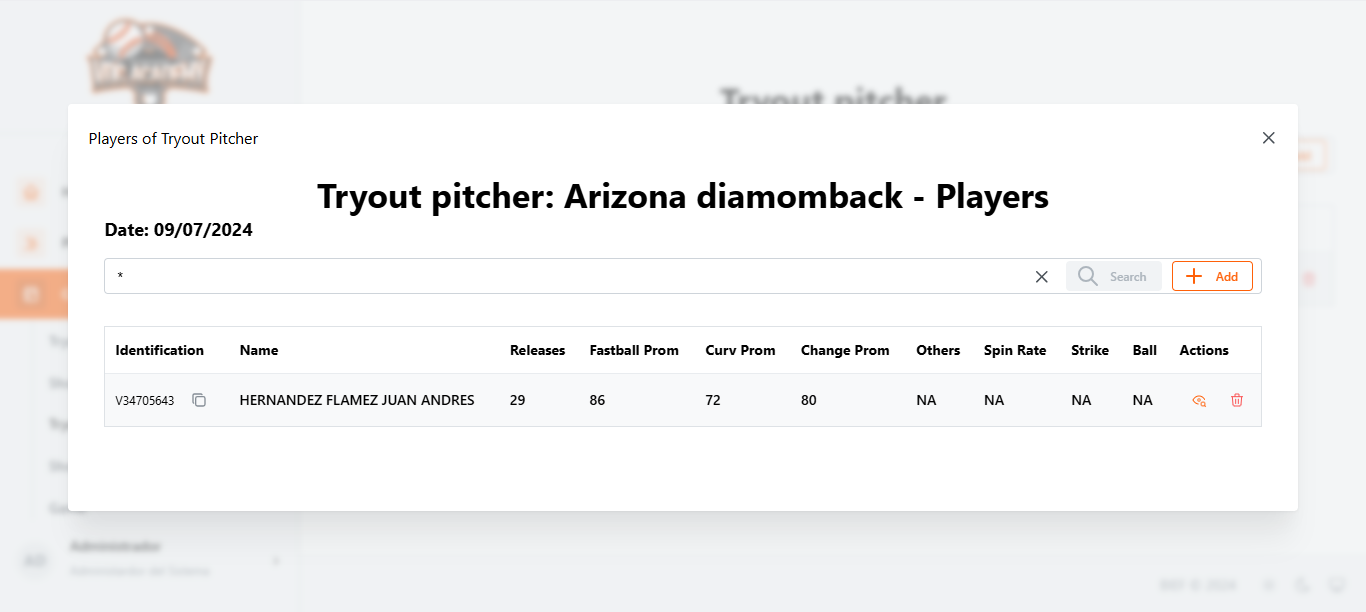1366x612 pixels.
Task: Click the Identification column header
Action: (160, 350)
